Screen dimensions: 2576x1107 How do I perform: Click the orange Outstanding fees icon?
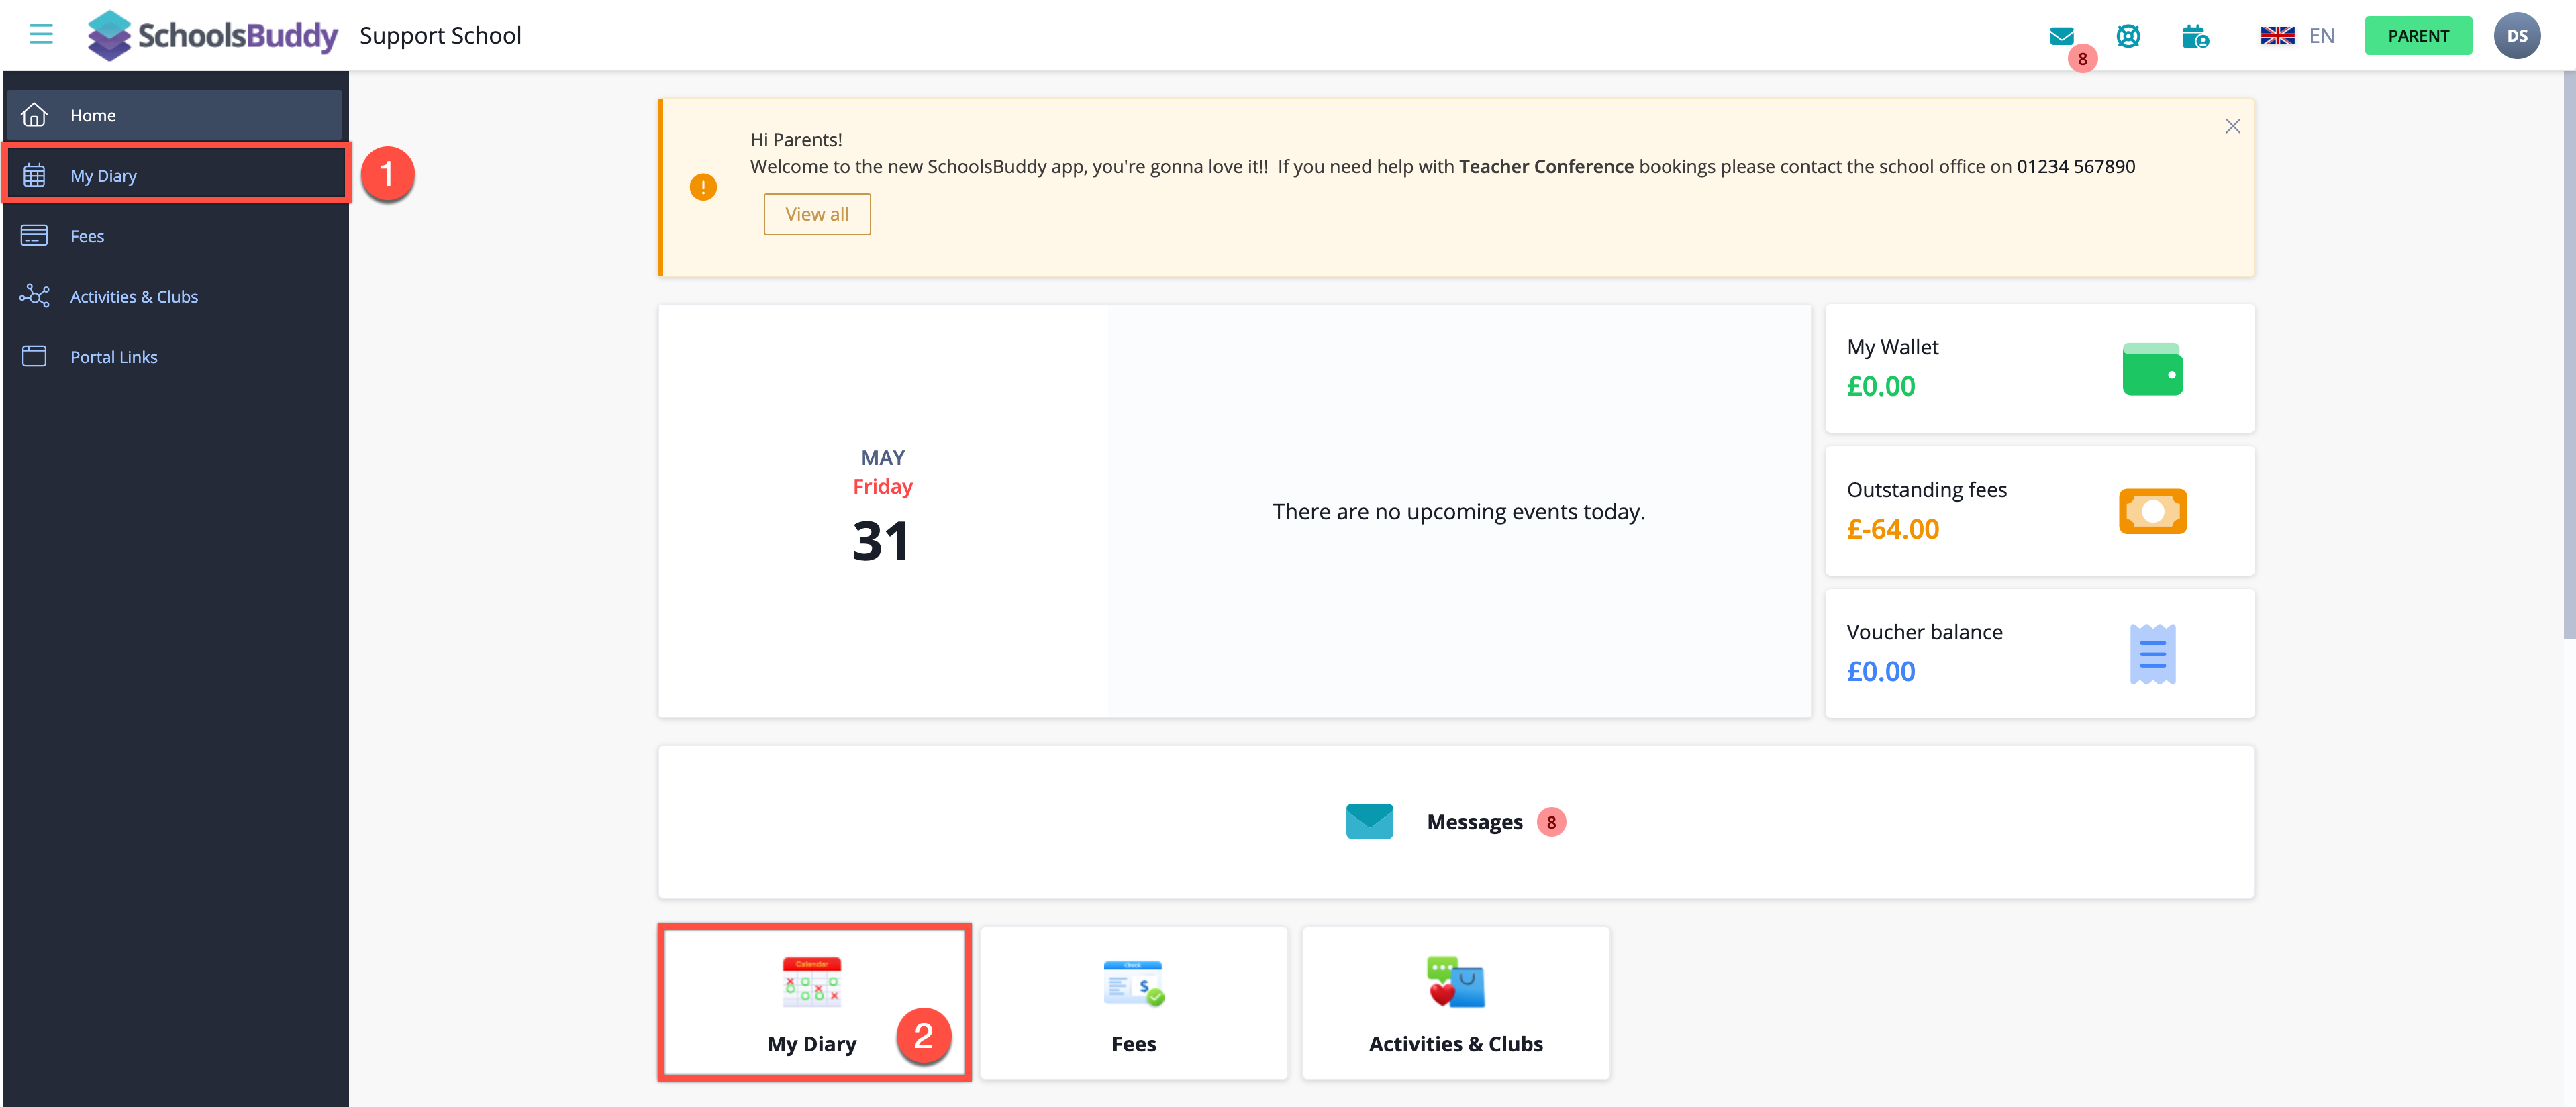pyautogui.click(x=2152, y=511)
